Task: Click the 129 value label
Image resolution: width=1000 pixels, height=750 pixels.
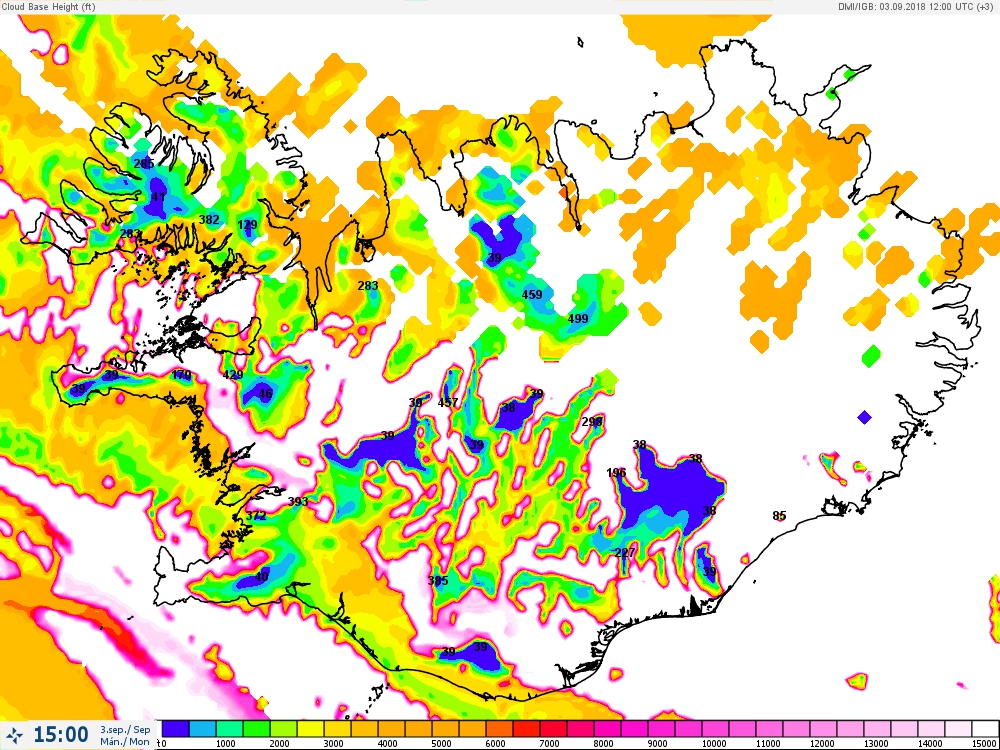Action: pos(247,224)
